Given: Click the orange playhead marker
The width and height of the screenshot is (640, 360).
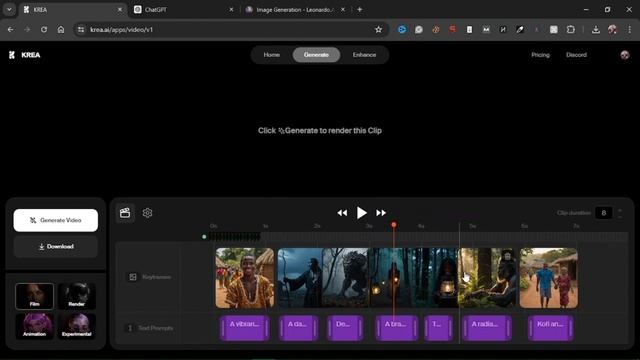Looking at the screenshot, I should click(x=393, y=225).
